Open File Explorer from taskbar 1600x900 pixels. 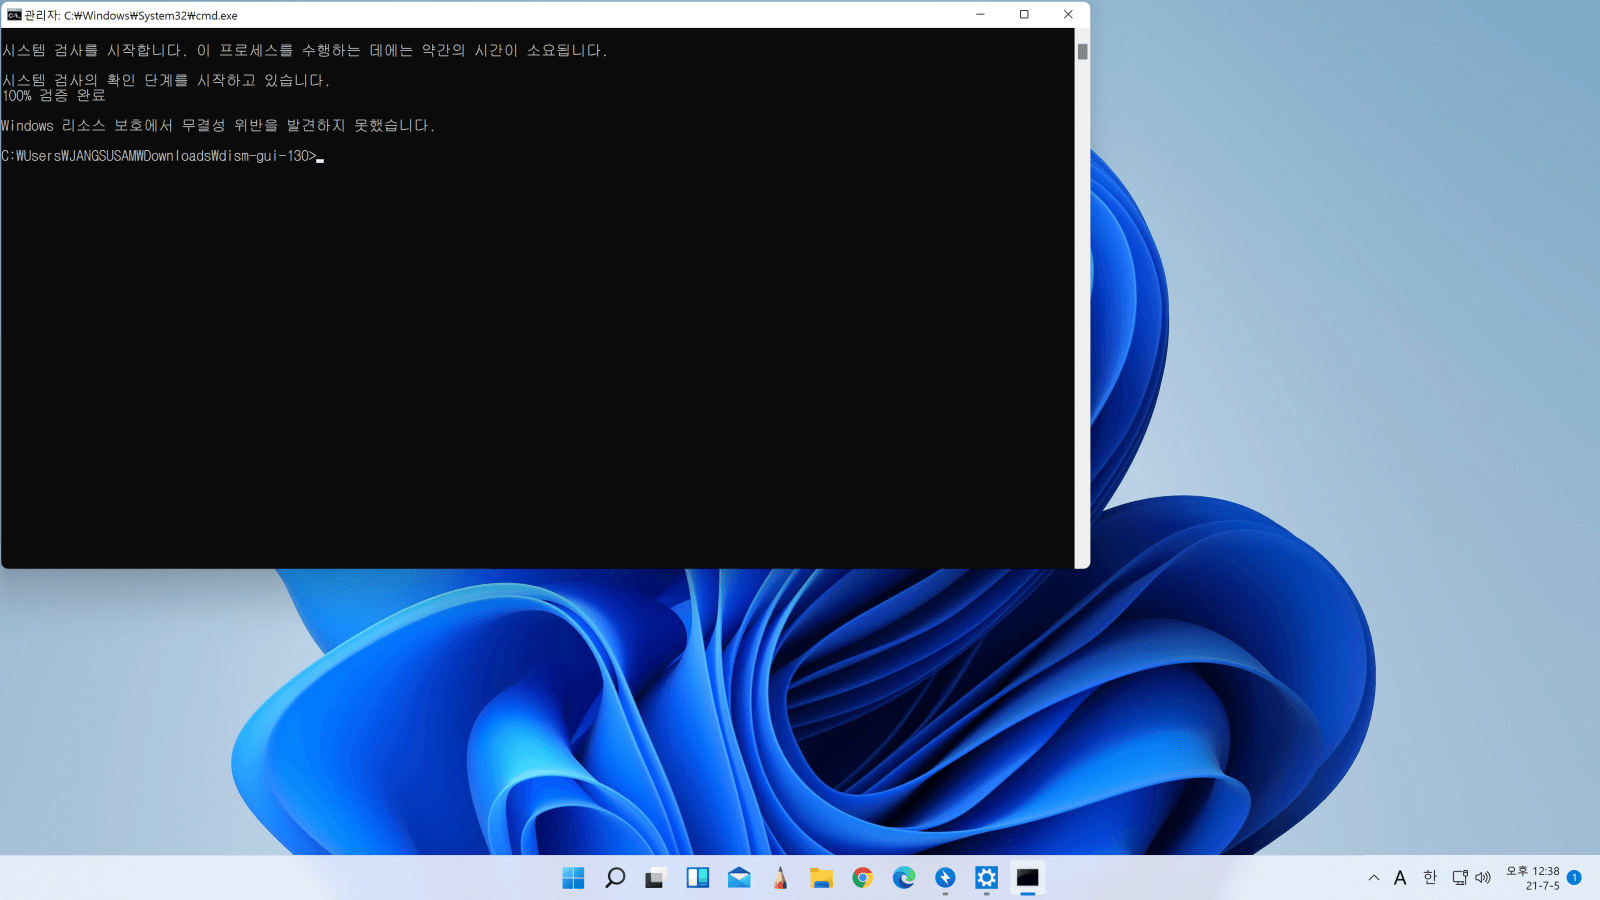click(x=821, y=878)
